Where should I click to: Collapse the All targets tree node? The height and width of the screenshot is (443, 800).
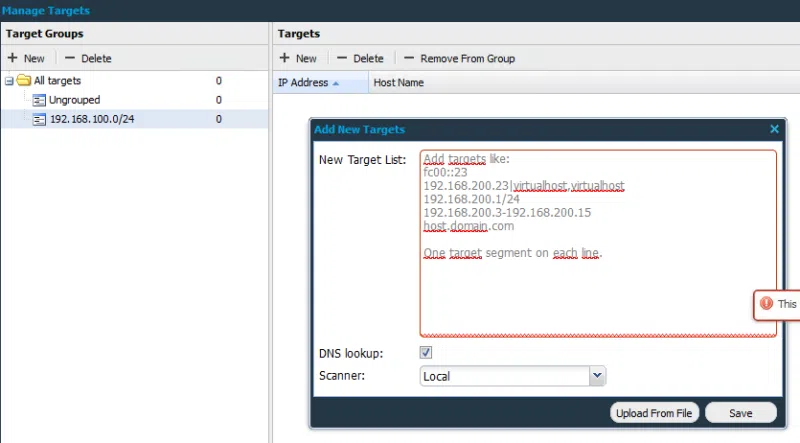point(9,81)
